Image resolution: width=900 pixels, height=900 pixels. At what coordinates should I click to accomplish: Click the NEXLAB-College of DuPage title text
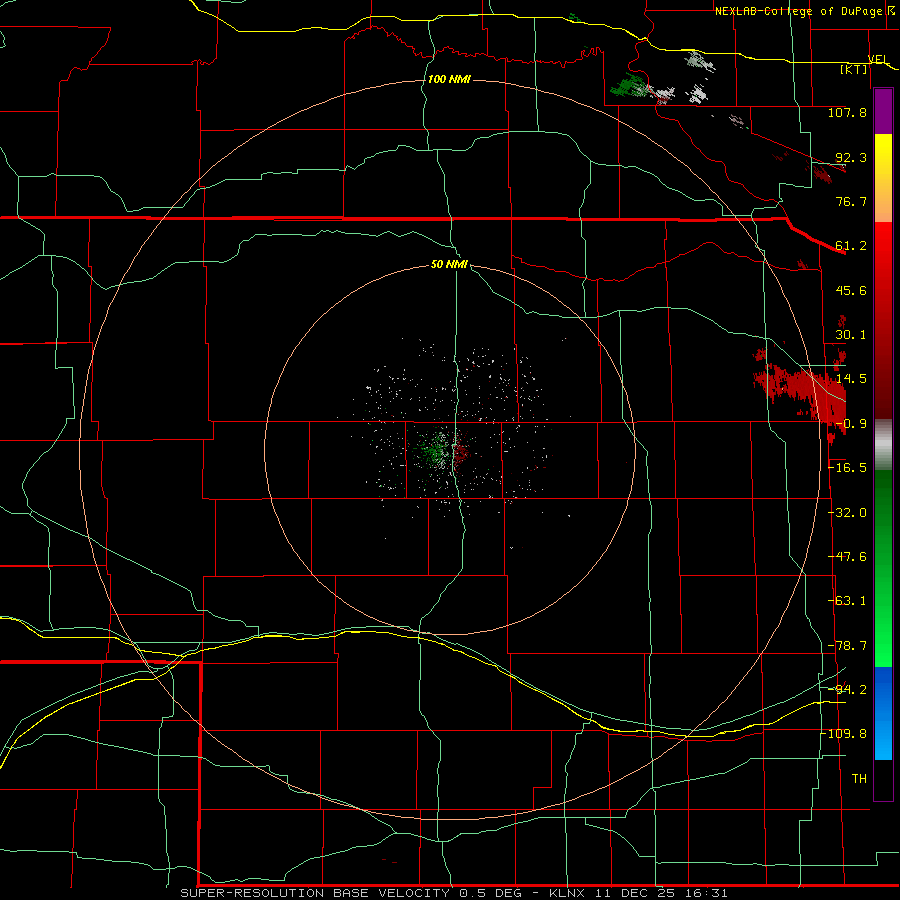798,11
